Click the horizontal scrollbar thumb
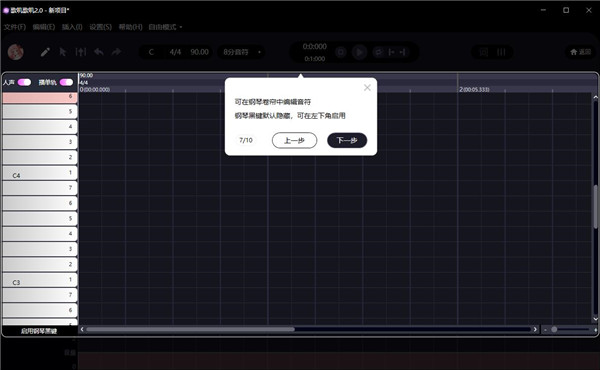 coord(190,329)
